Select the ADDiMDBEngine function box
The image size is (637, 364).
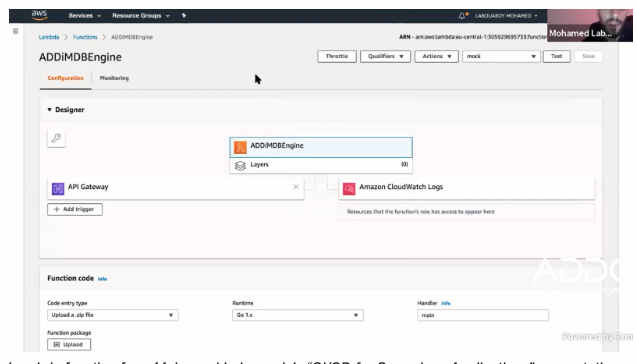coord(321,147)
